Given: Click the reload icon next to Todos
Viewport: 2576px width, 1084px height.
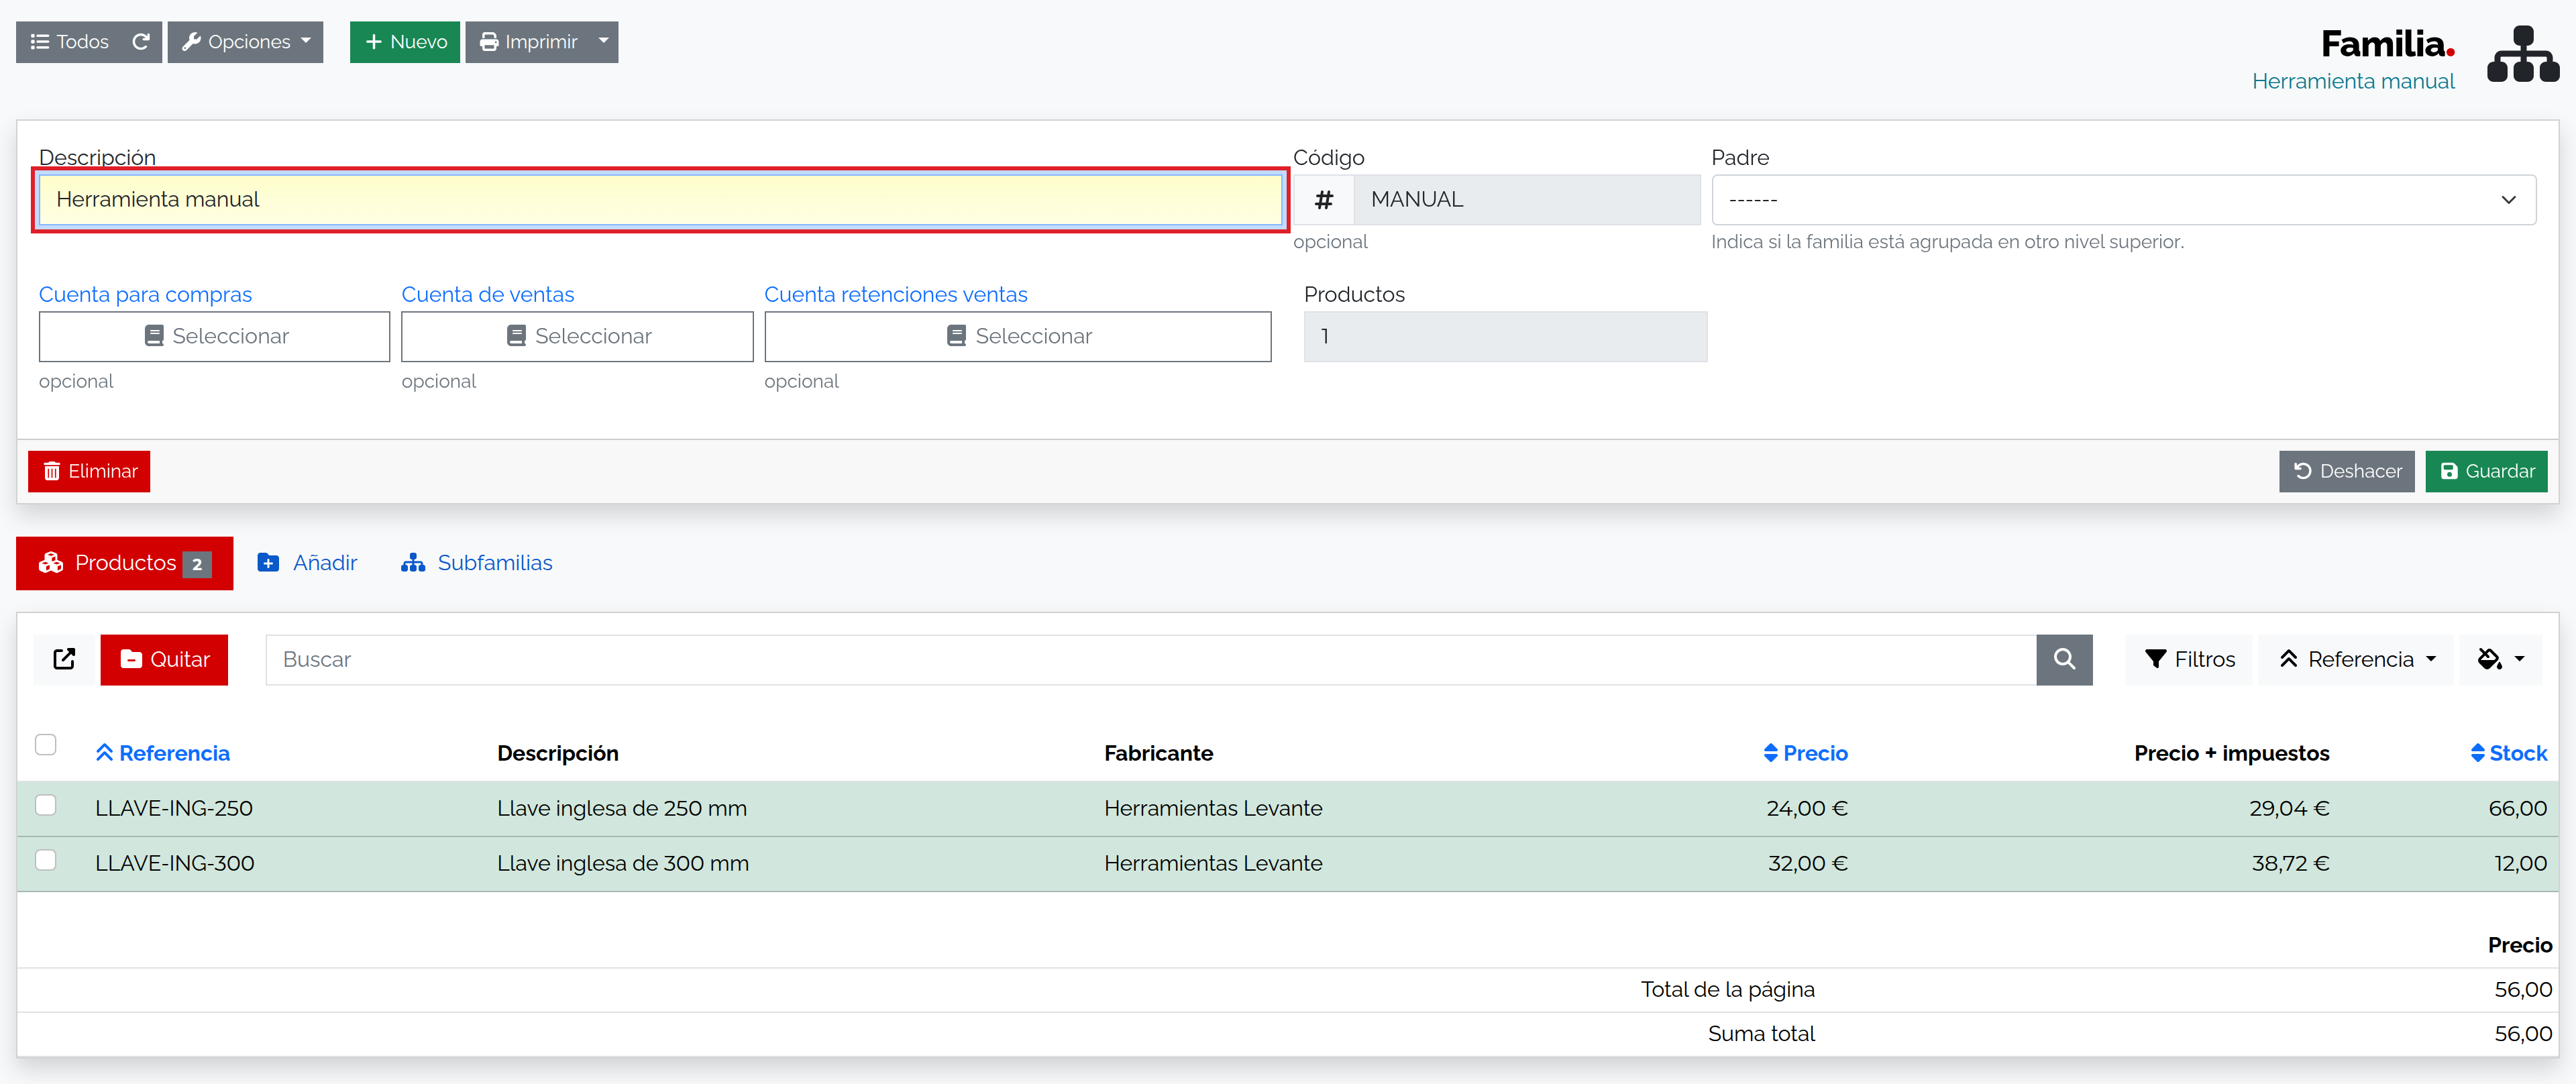Looking at the screenshot, I should [141, 42].
